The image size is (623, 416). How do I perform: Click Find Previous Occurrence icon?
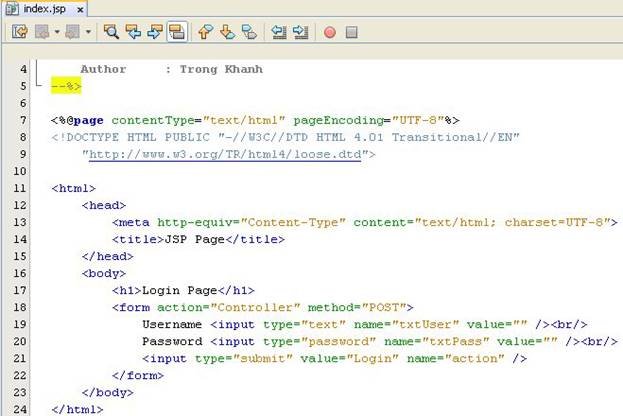tap(133, 32)
